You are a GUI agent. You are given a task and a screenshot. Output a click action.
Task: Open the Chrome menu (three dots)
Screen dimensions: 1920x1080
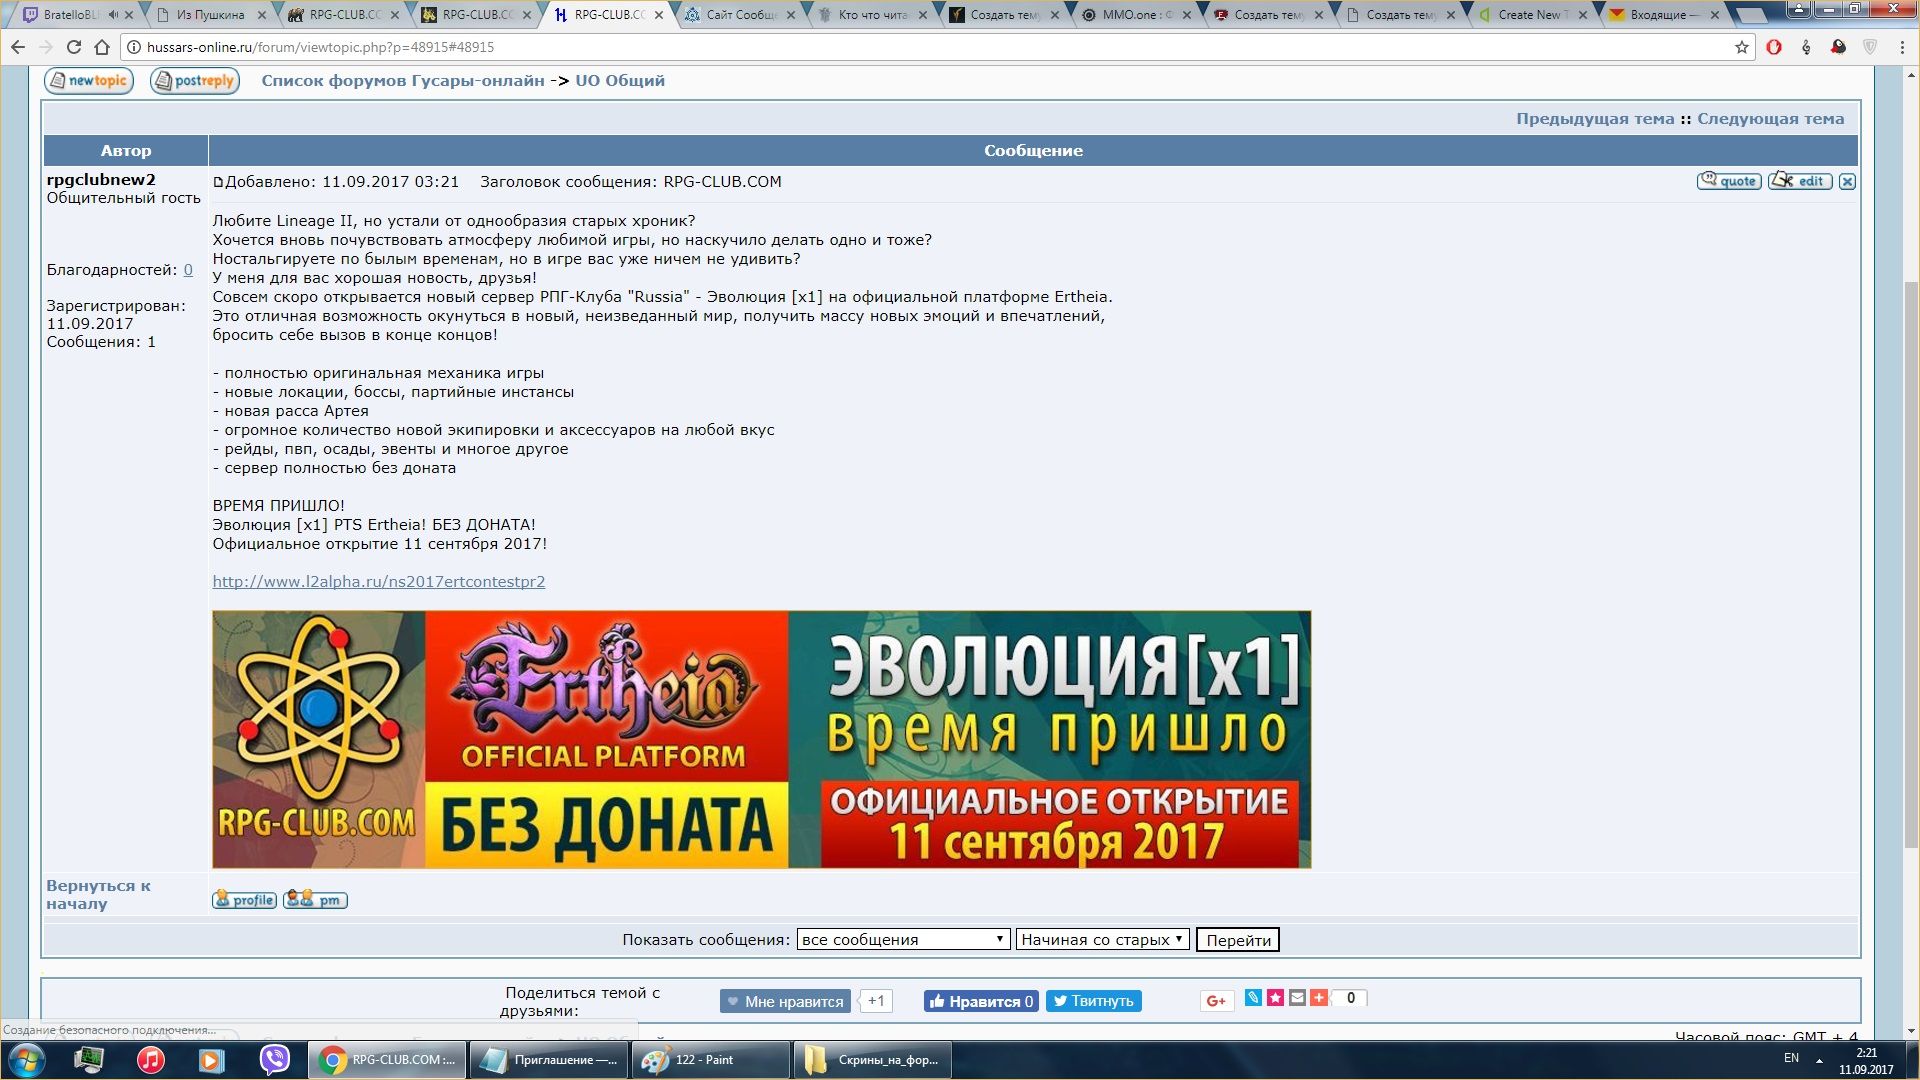(1901, 47)
